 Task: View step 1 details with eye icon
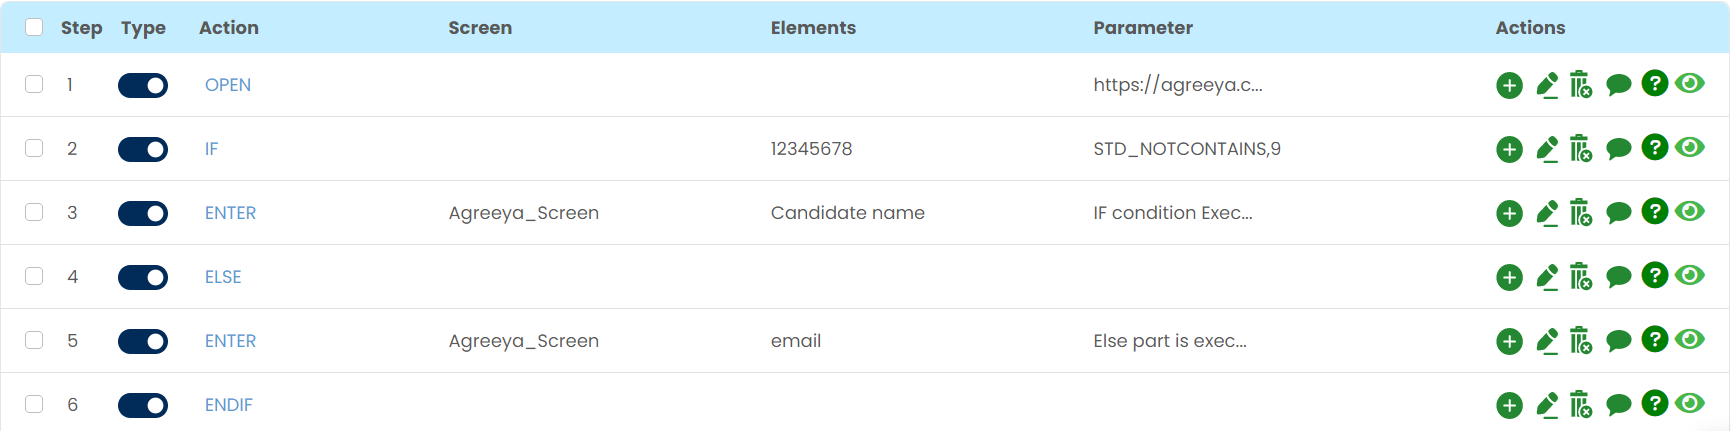tap(1690, 83)
